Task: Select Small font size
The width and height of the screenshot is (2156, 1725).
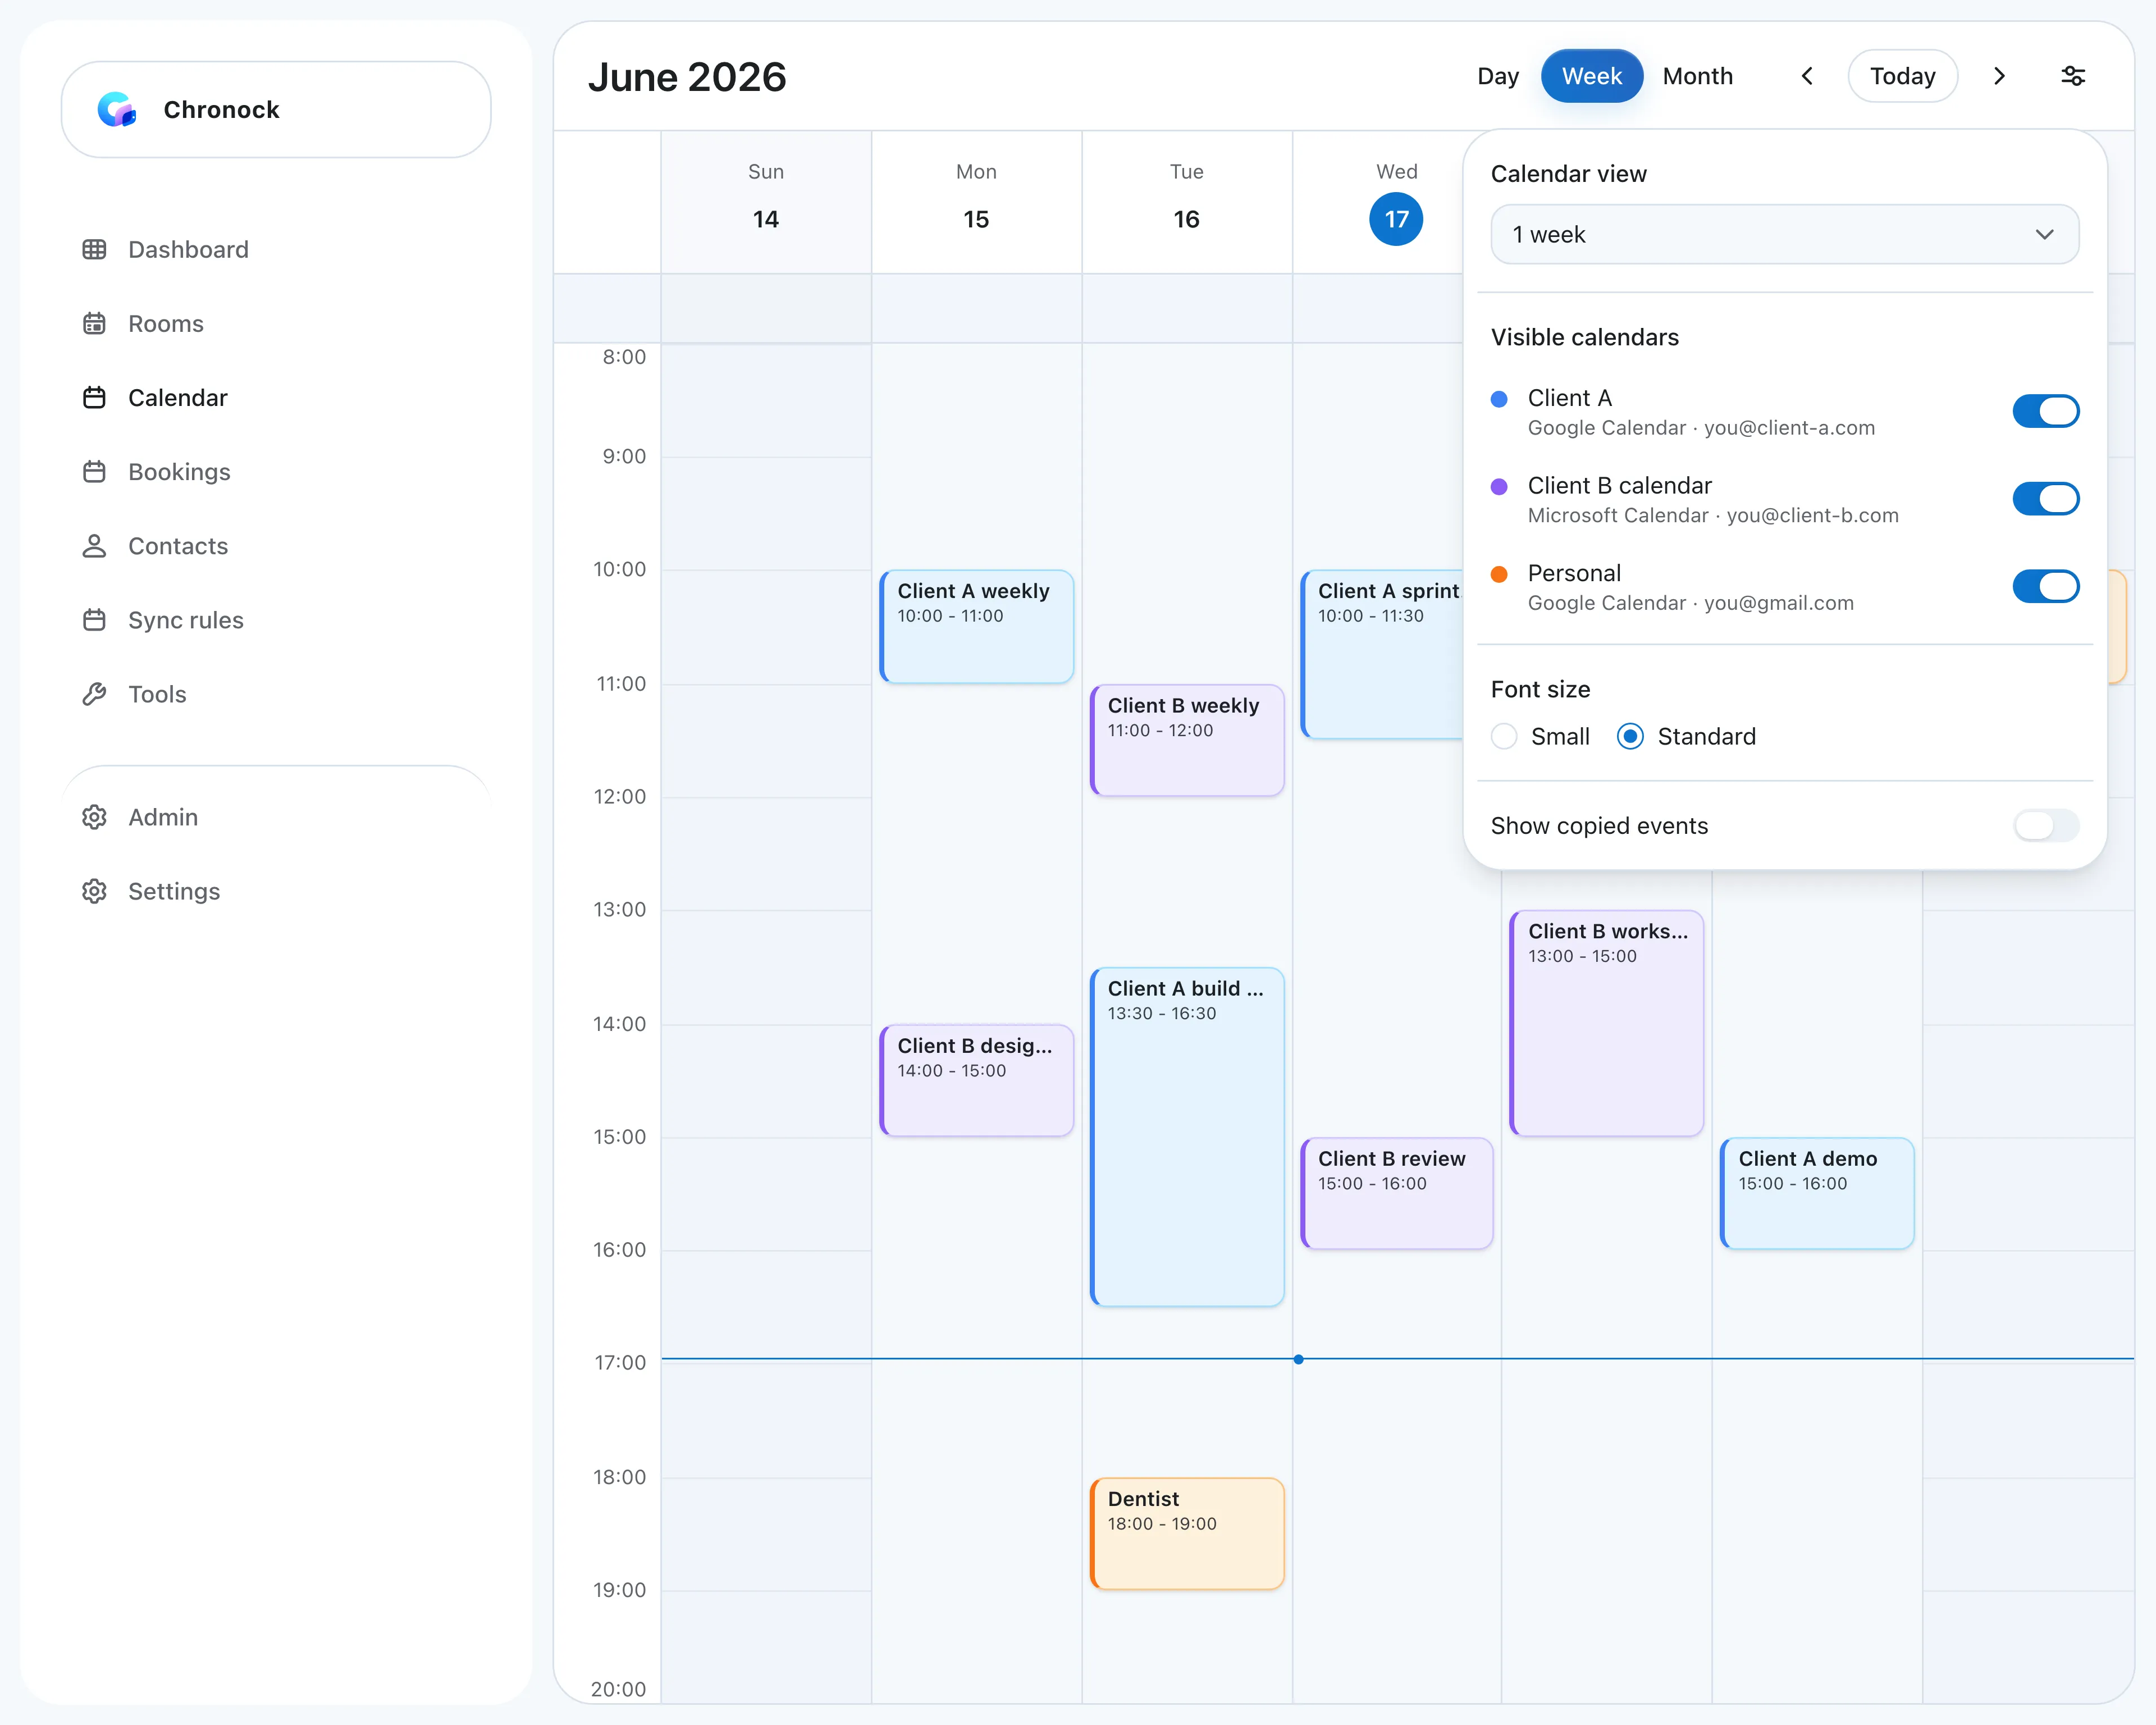Action: point(1504,736)
